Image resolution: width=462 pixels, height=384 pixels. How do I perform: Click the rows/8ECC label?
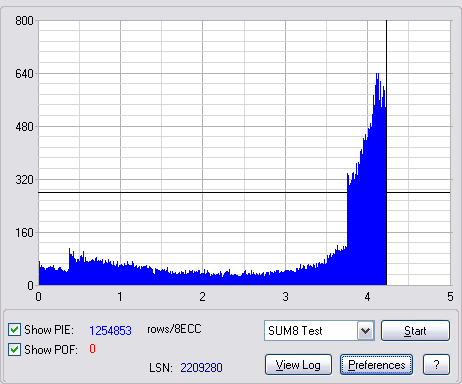pos(174,329)
